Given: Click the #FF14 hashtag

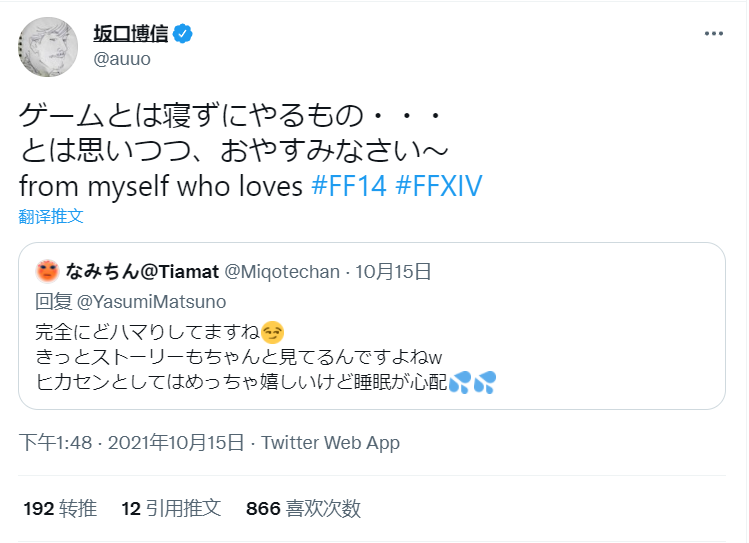Looking at the screenshot, I should (x=348, y=187).
